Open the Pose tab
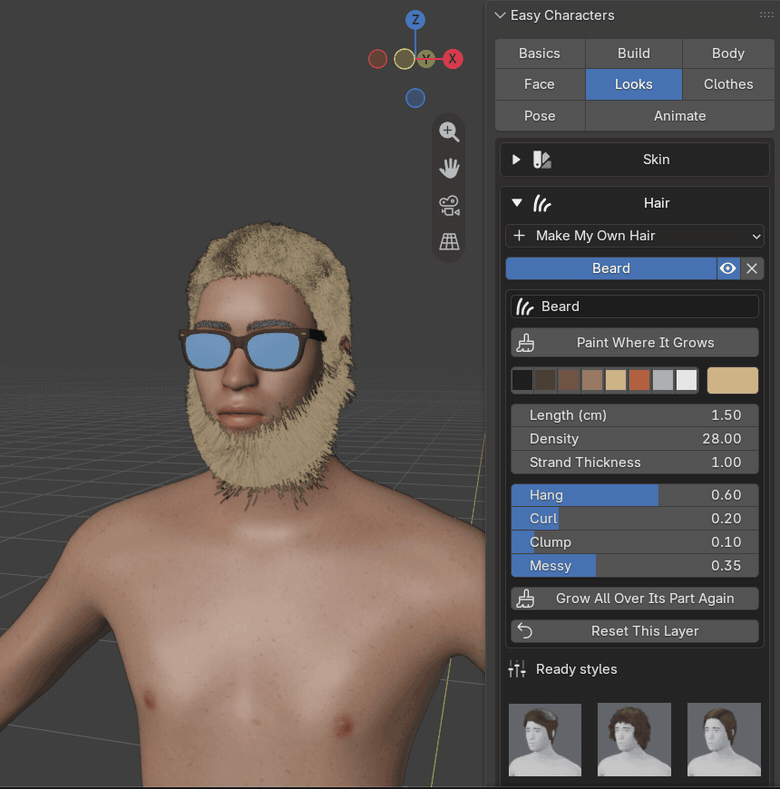 coord(539,116)
